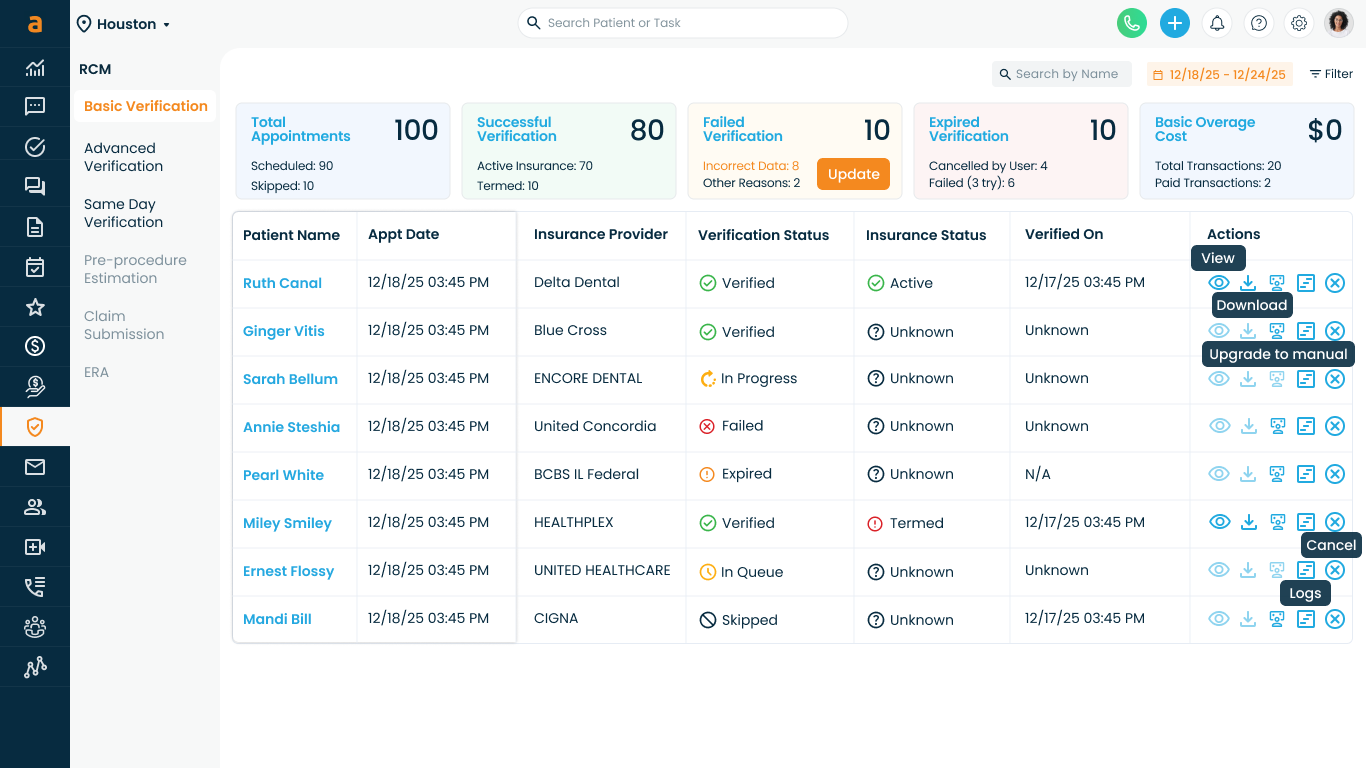The image size is (1366, 768).
Task: Open settings gear in top bar
Action: click(x=1299, y=23)
